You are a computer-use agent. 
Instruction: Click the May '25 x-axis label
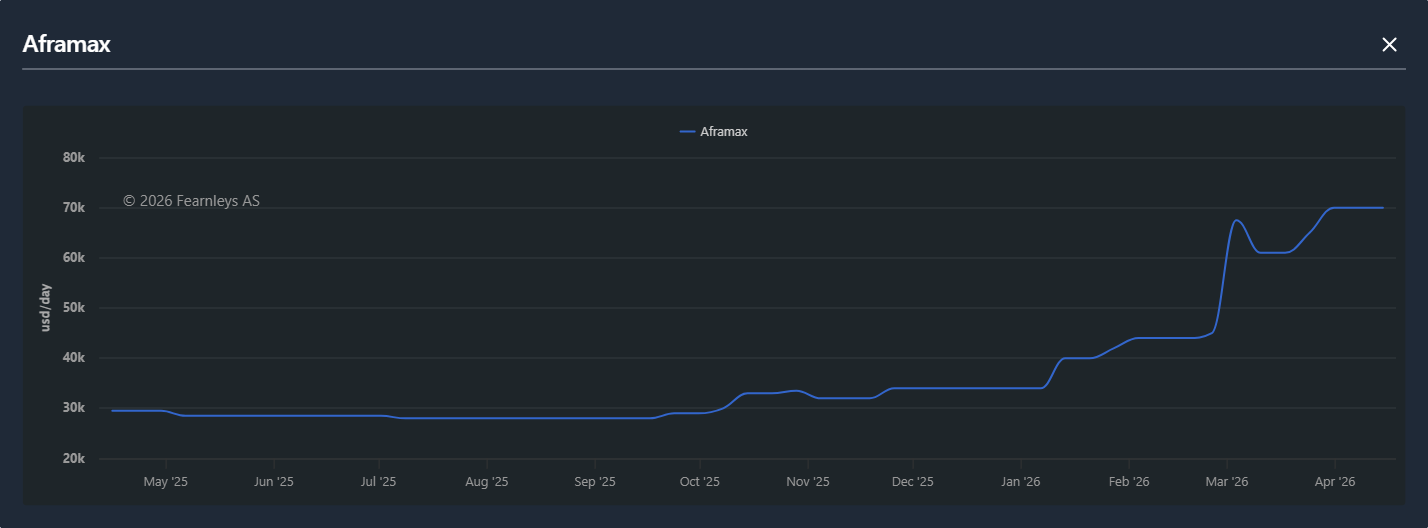click(166, 482)
